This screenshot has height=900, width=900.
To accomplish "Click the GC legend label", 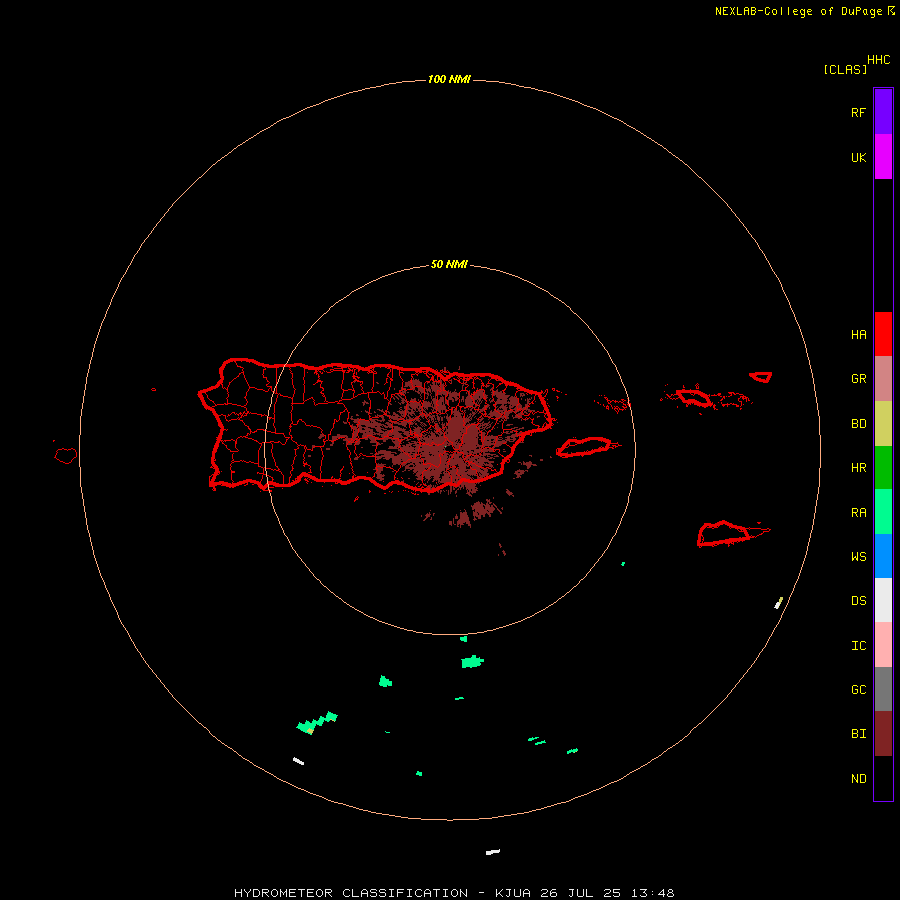I will pyautogui.click(x=858, y=690).
